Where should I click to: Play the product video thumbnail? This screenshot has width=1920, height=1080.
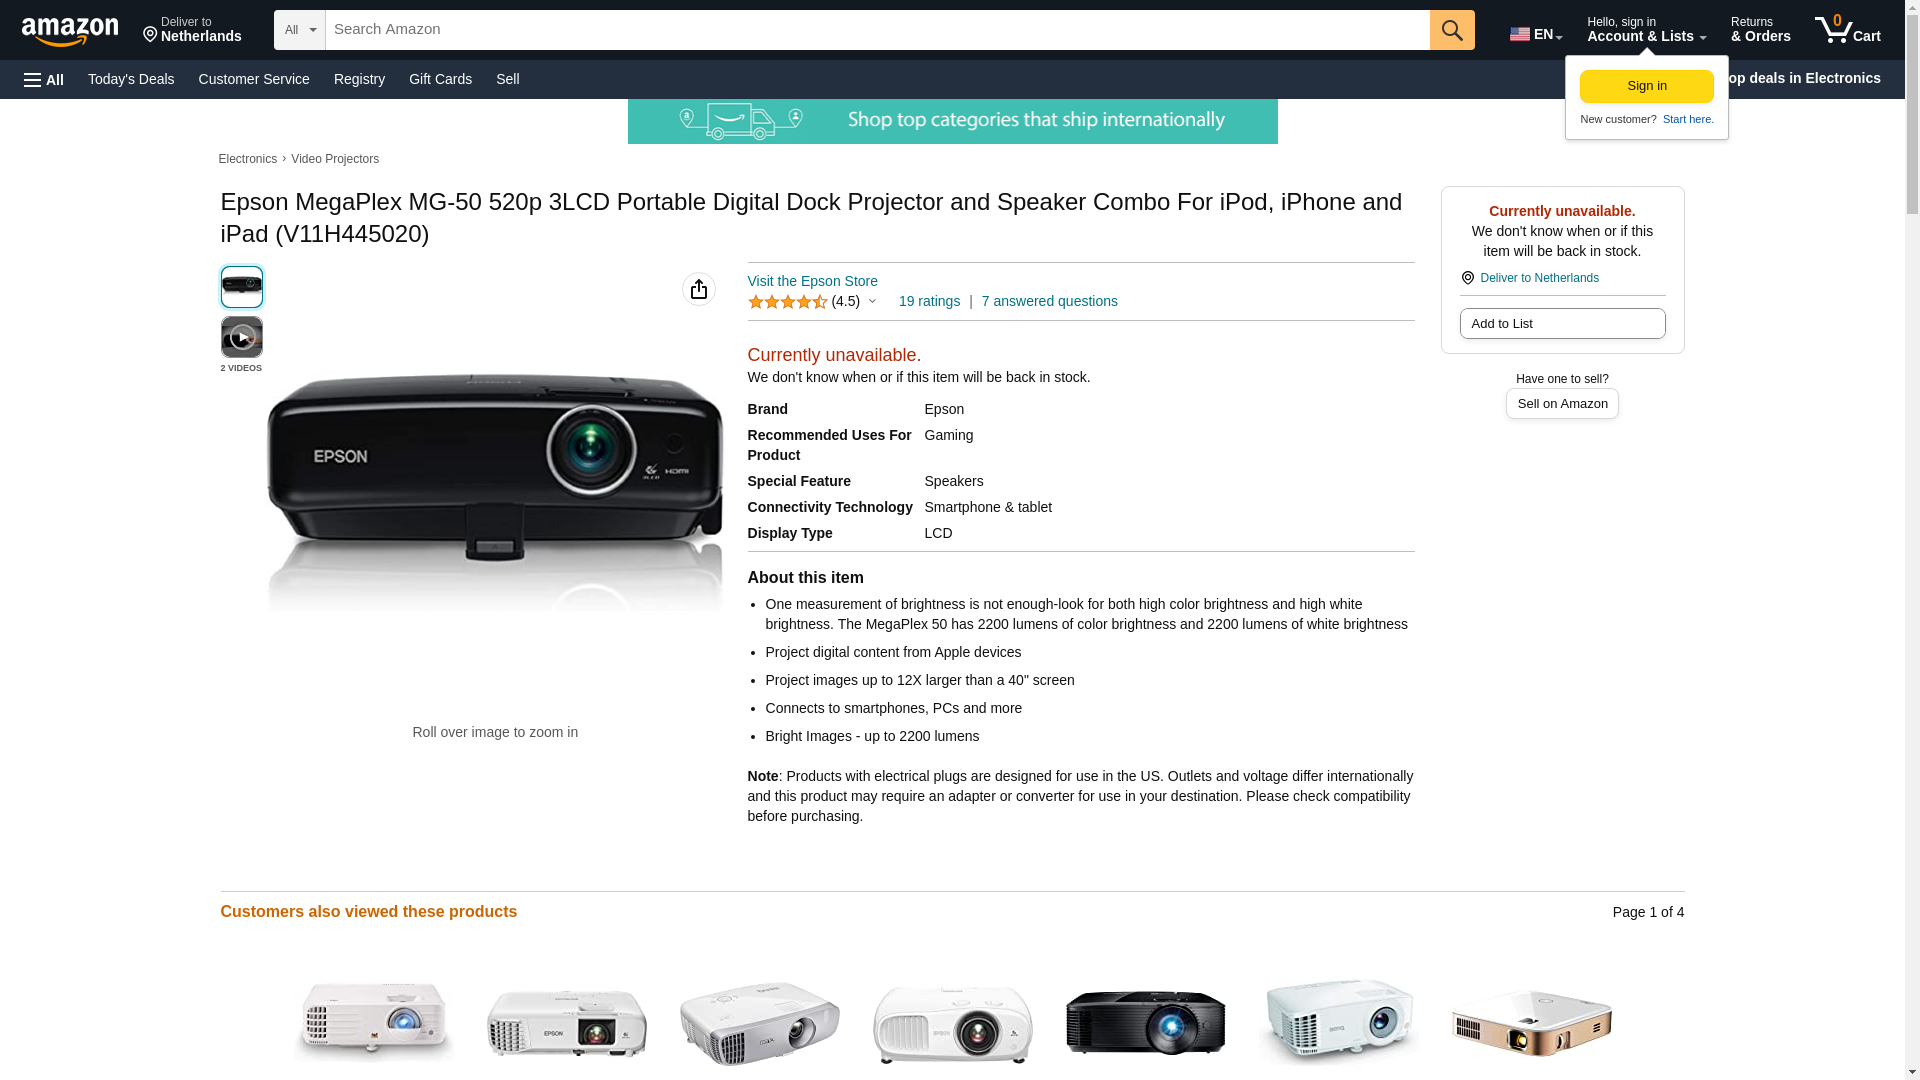[x=242, y=337]
